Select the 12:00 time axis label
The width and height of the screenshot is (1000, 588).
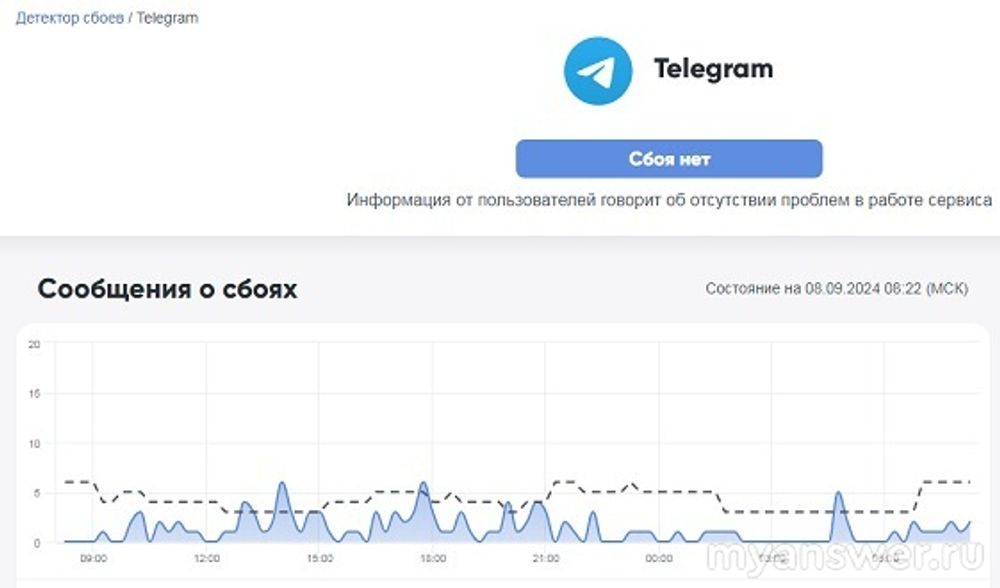(207, 558)
